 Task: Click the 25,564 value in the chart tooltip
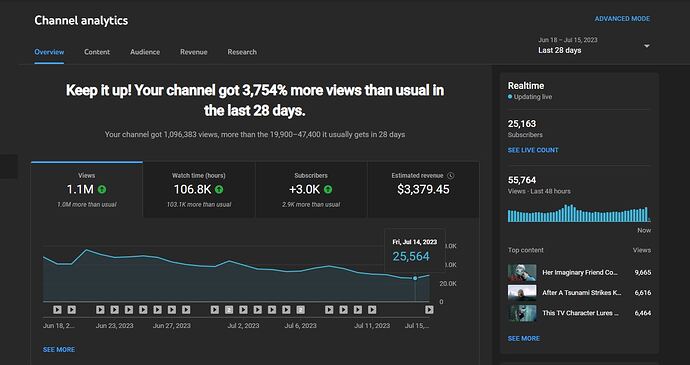click(x=411, y=256)
